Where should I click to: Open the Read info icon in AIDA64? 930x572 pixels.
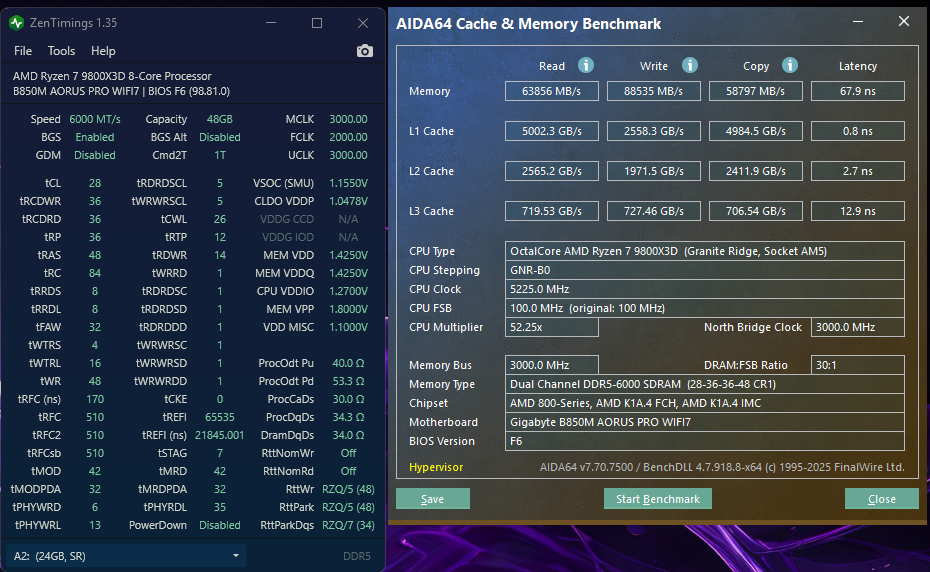tap(586, 65)
